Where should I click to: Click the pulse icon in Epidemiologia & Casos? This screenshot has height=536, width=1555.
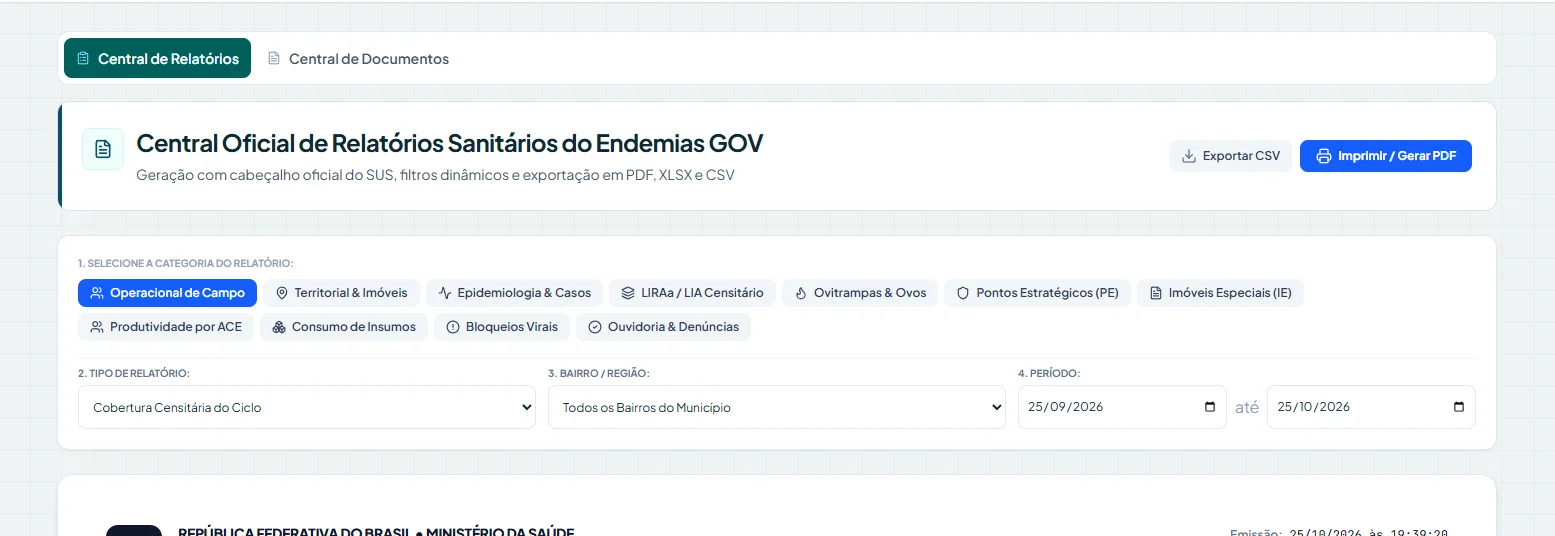pos(445,293)
